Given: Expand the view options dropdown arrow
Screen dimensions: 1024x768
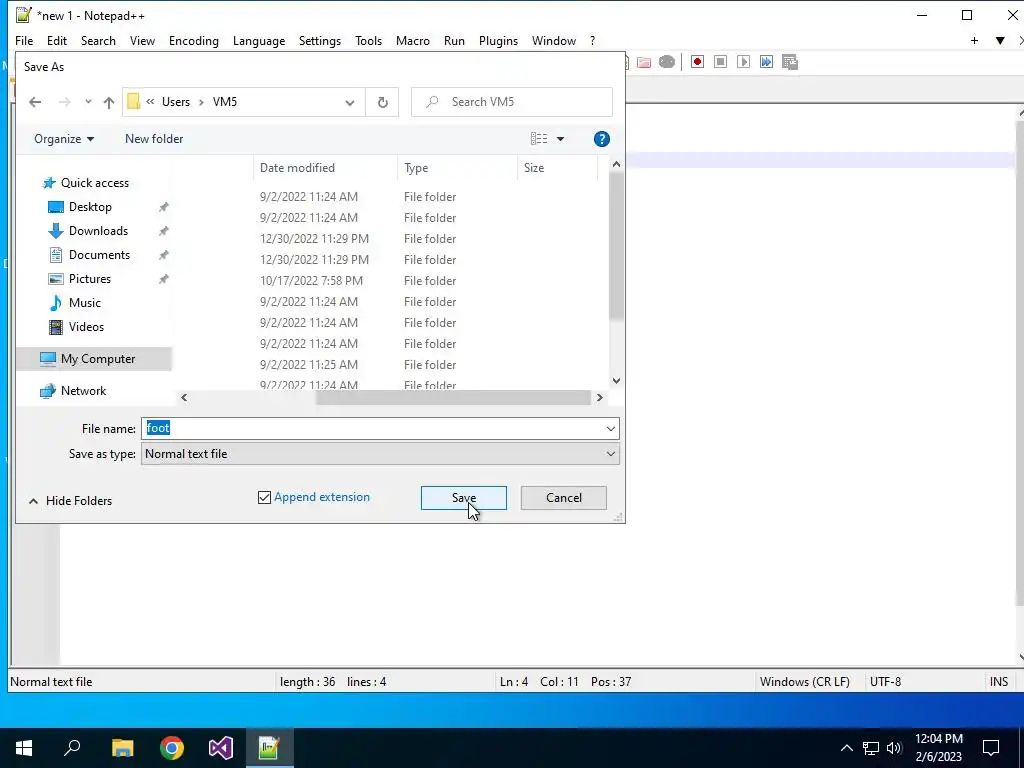Looking at the screenshot, I should (x=560, y=139).
